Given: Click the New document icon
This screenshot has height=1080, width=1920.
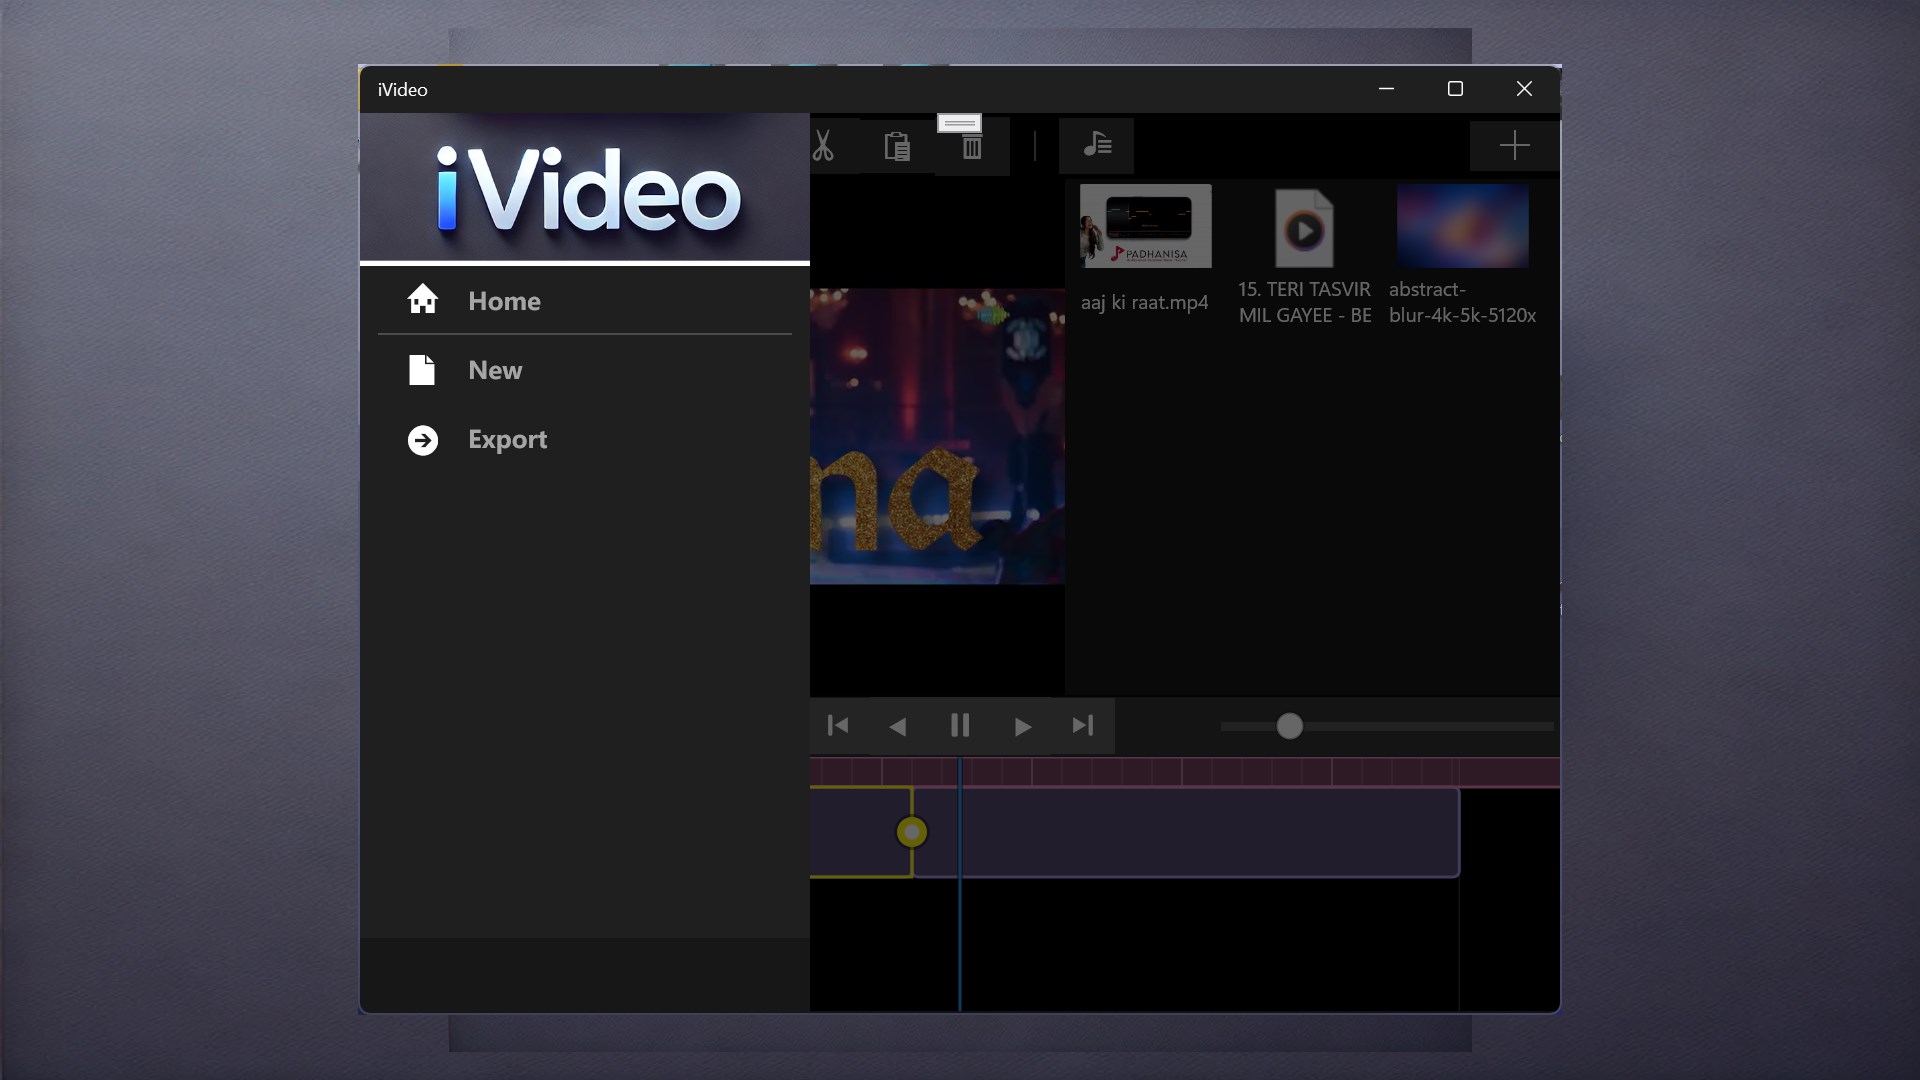Looking at the screenshot, I should pos(422,370).
